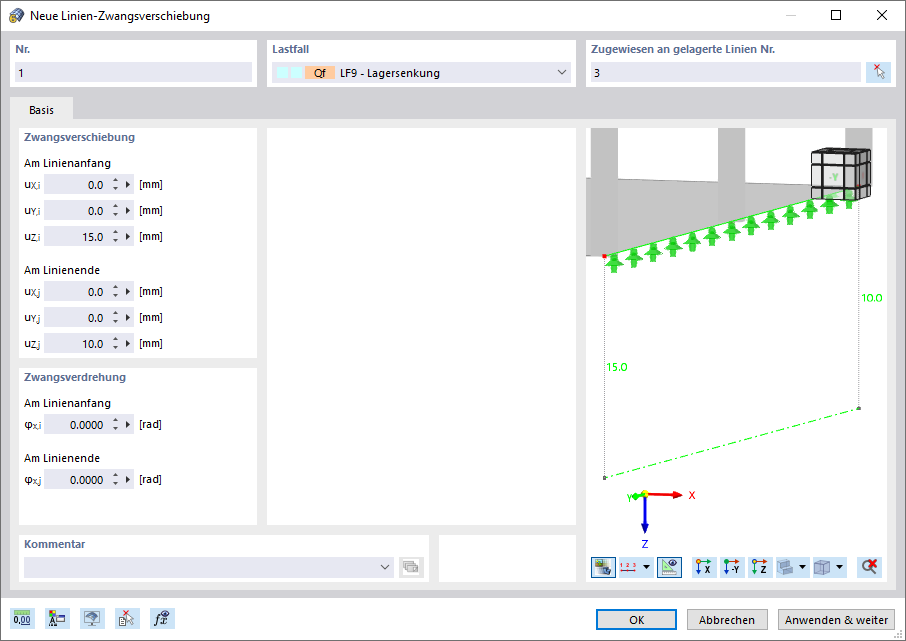The image size is (906, 641).
Task: Open the monitor display settings icon
Action: tap(92, 618)
